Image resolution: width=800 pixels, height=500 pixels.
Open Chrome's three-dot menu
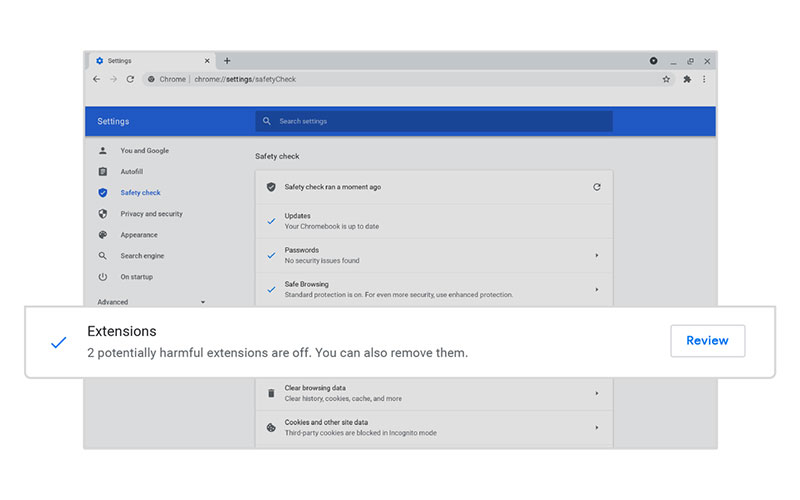(704, 79)
